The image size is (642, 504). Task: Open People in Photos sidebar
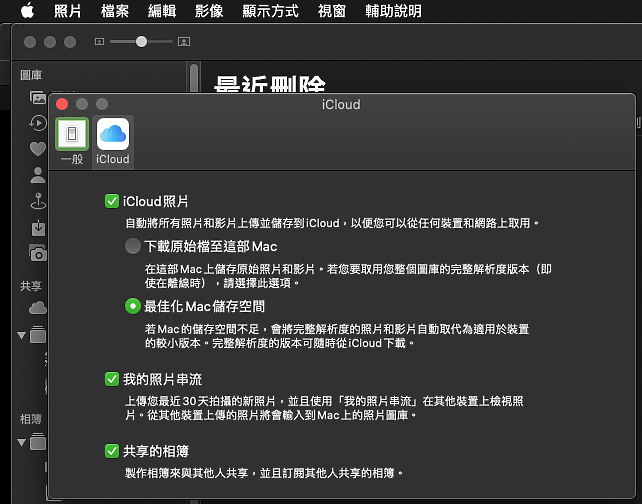pos(38,175)
